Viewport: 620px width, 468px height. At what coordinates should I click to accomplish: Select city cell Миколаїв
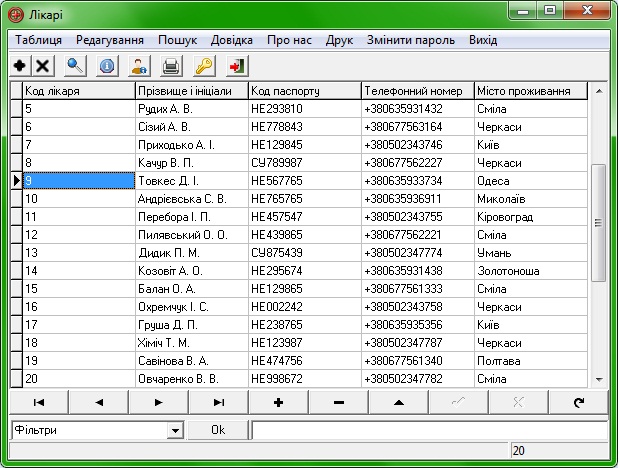(531, 199)
